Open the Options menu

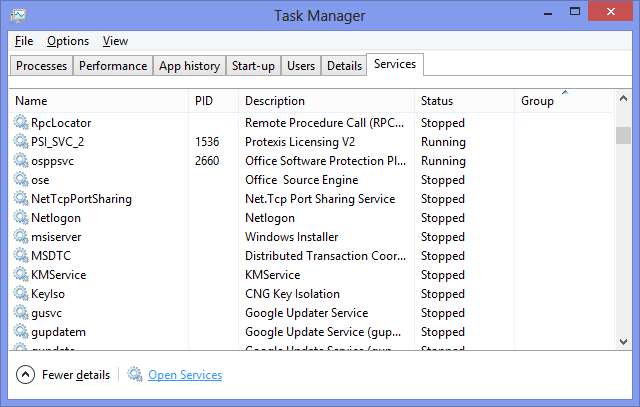tap(68, 41)
